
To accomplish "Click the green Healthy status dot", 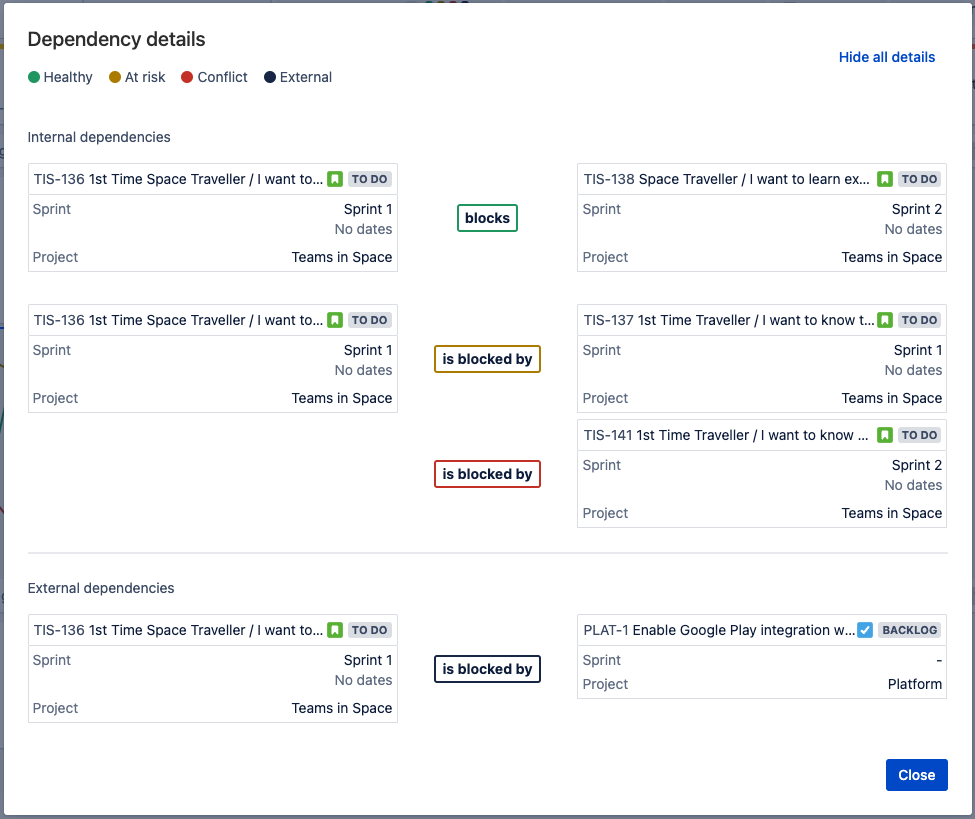I will pyautogui.click(x=33, y=77).
